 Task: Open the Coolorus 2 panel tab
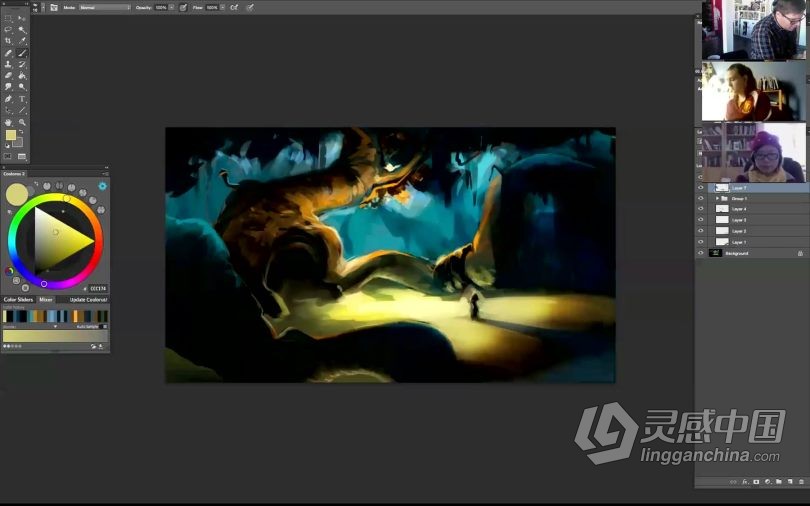(14, 174)
